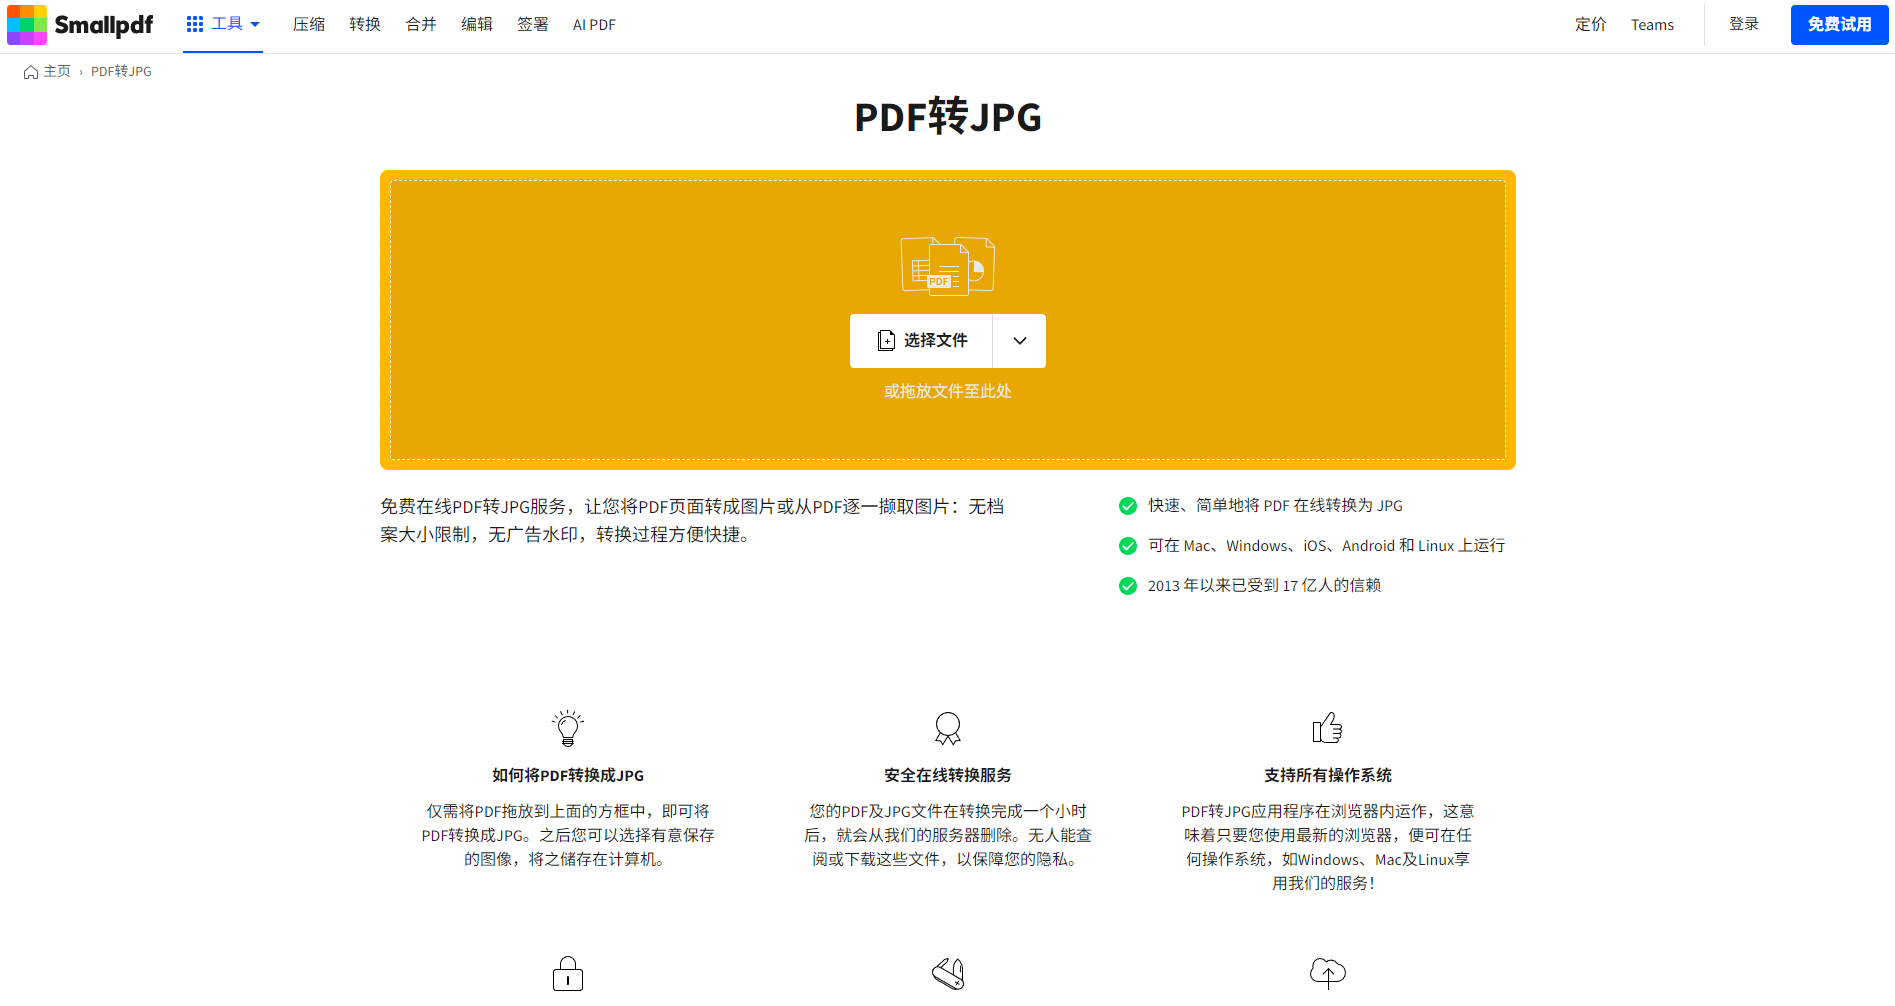Click the home icon in breadcrumb
Image resolution: width=1895 pixels, height=1006 pixels.
pos(29,71)
